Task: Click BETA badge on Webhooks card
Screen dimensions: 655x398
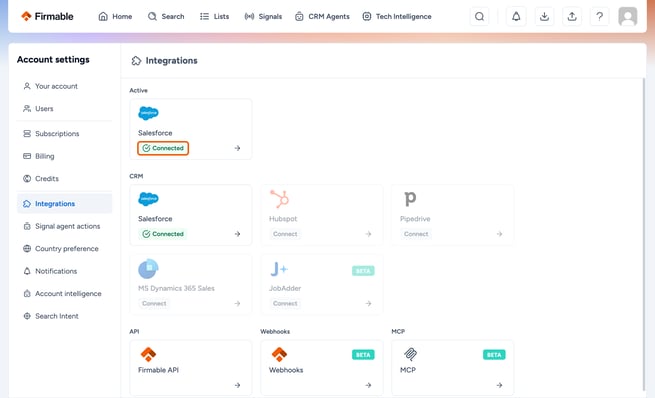Action: (x=363, y=355)
